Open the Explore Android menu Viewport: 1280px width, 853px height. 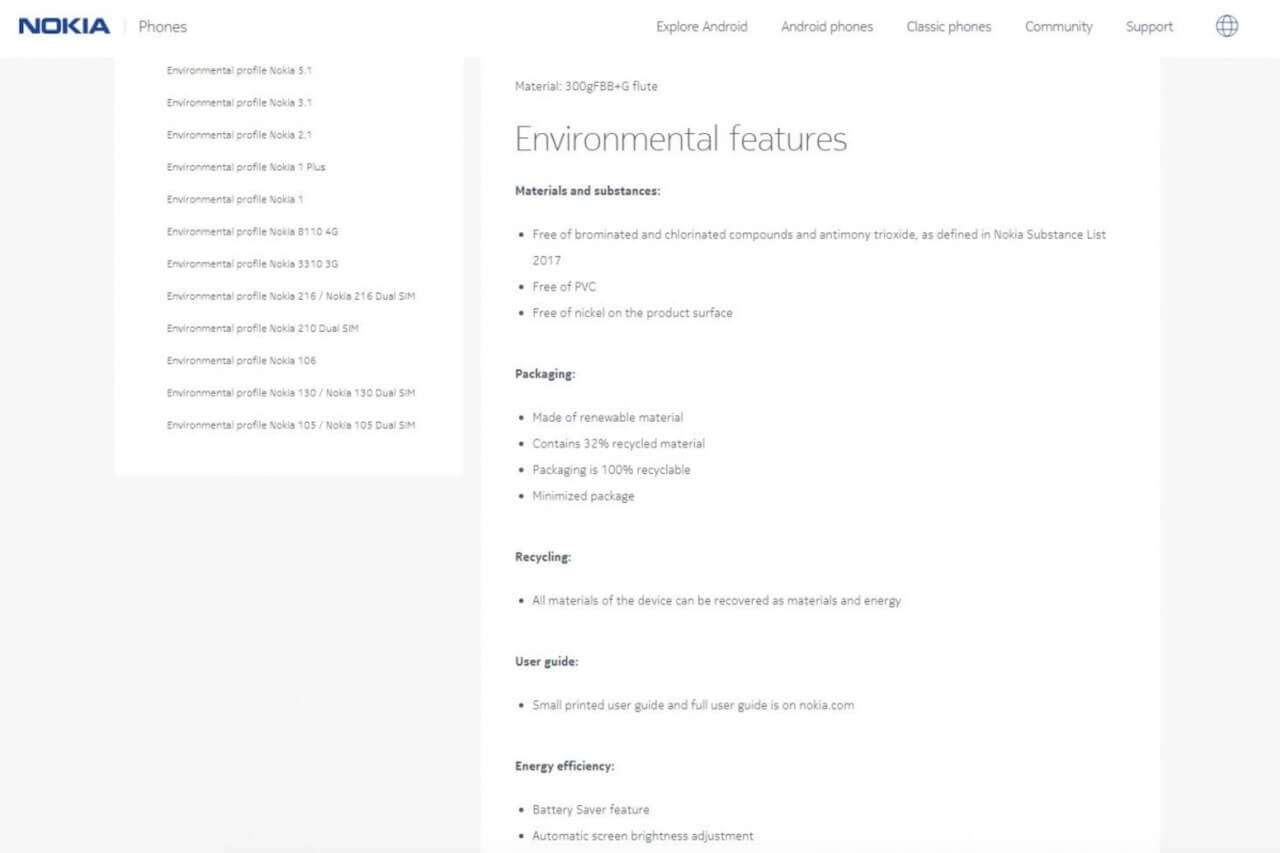point(701,27)
